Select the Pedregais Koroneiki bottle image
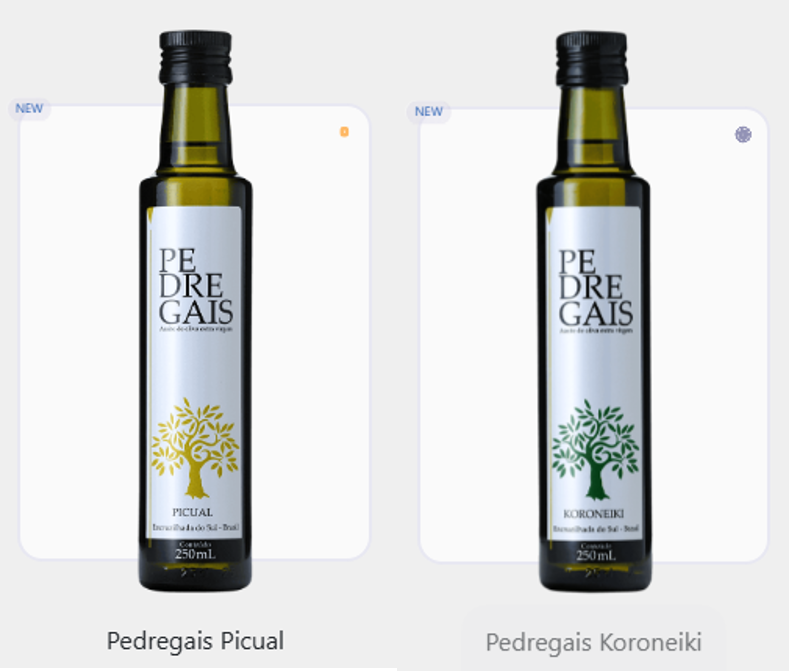The width and height of the screenshot is (789, 671). (x=594, y=312)
